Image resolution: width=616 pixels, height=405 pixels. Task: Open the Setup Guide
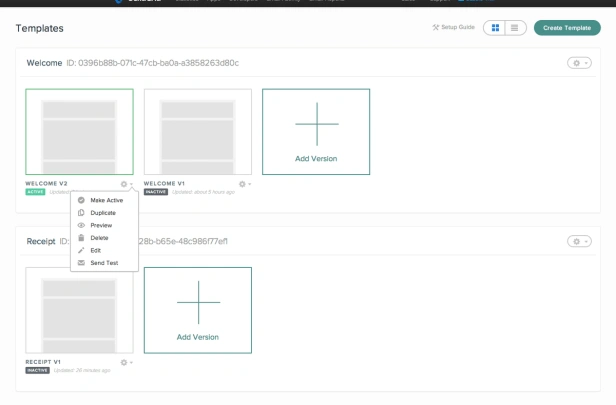point(454,27)
